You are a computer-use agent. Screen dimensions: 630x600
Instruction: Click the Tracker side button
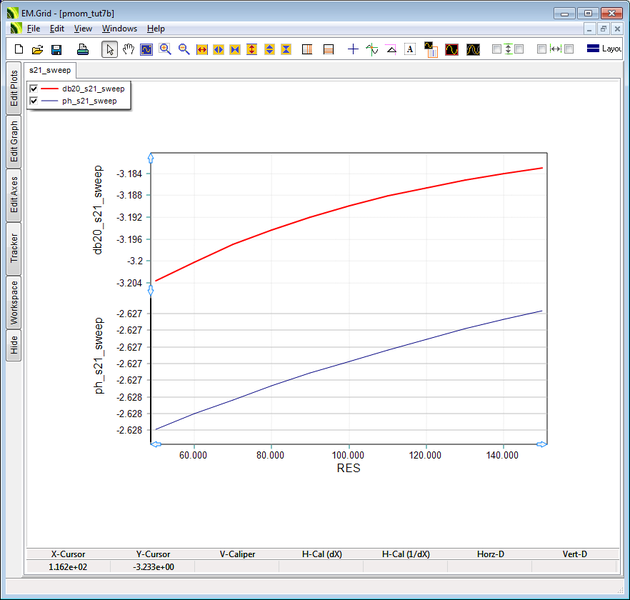(14, 248)
